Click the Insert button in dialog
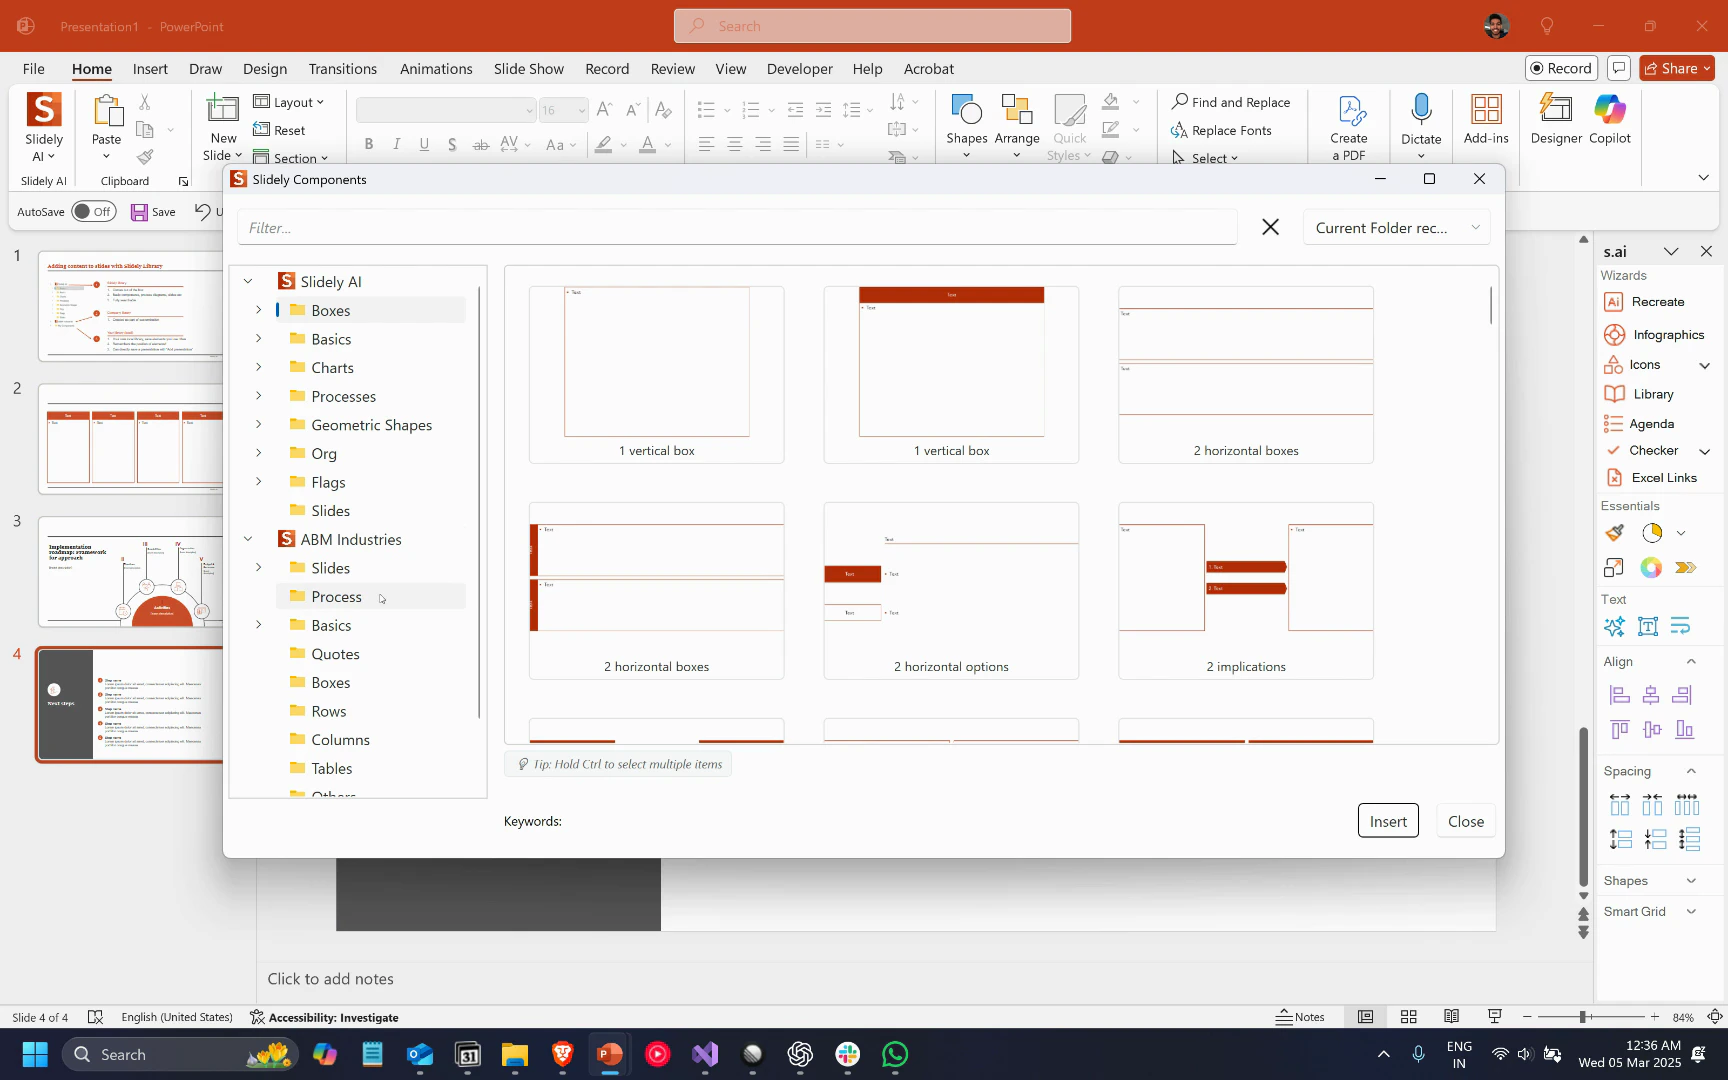Image resolution: width=1728 pixels, height=1080 pixels. point(1387,821)
